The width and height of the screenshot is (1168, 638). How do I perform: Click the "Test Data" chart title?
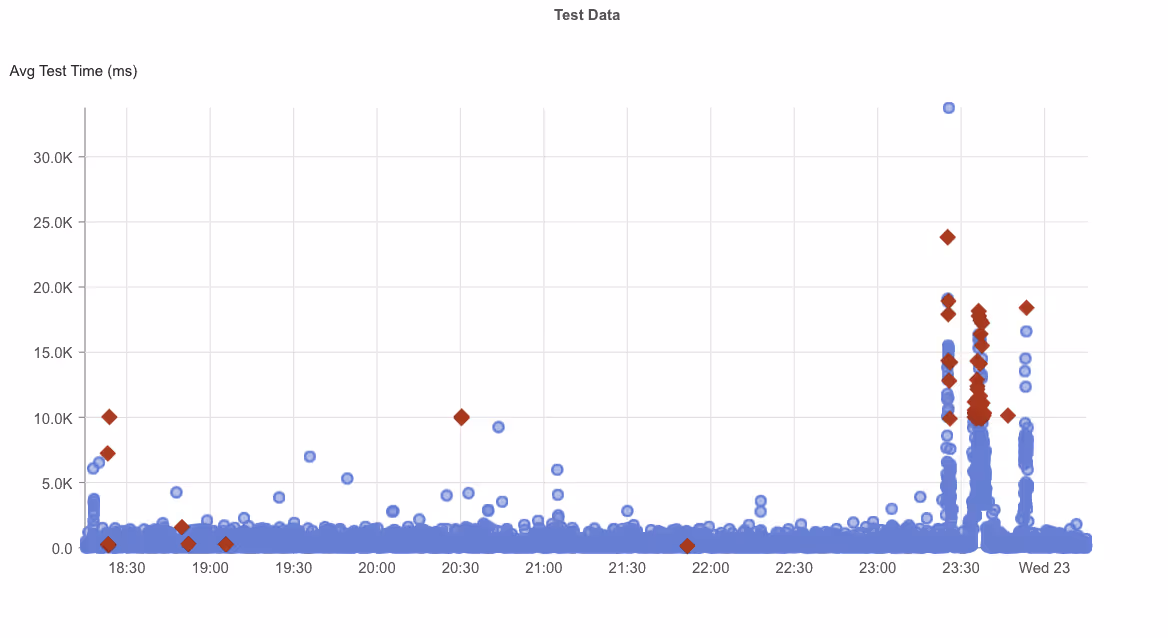coord(586,15)
